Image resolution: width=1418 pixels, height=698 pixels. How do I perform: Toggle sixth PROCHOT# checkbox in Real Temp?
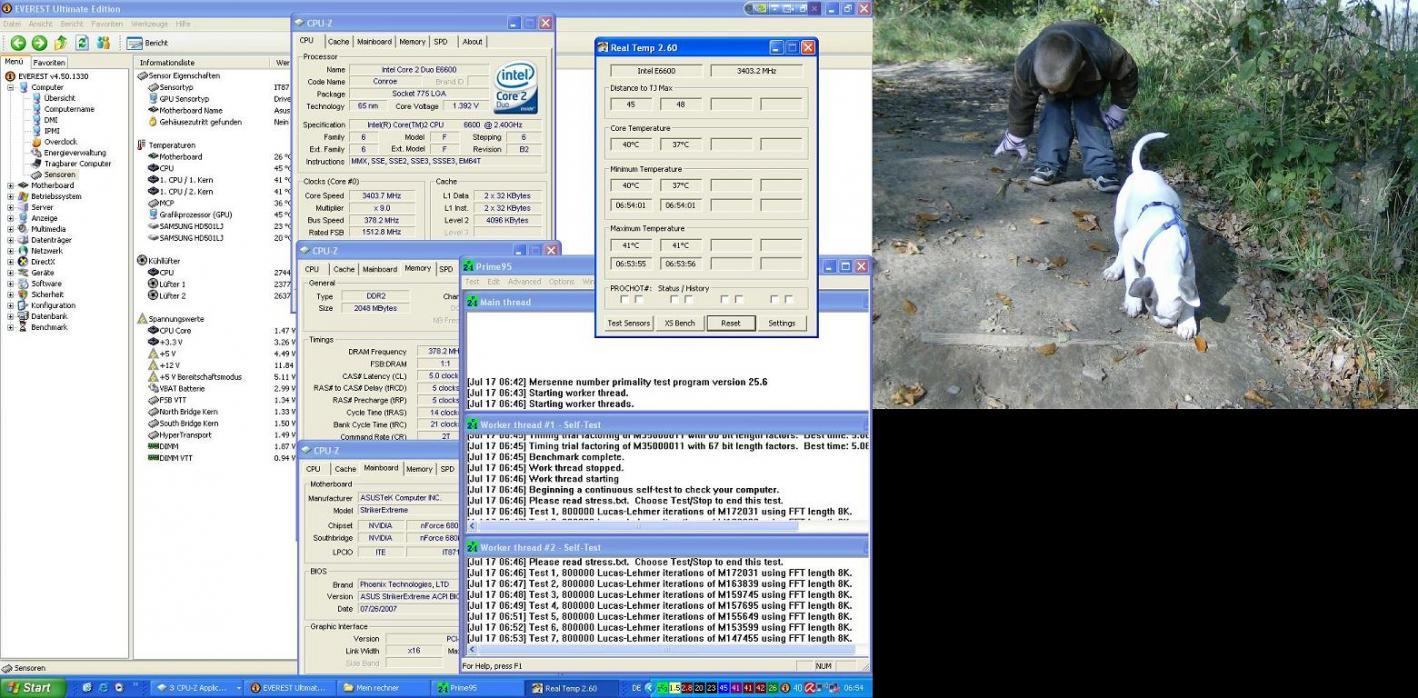coord(739,299)
